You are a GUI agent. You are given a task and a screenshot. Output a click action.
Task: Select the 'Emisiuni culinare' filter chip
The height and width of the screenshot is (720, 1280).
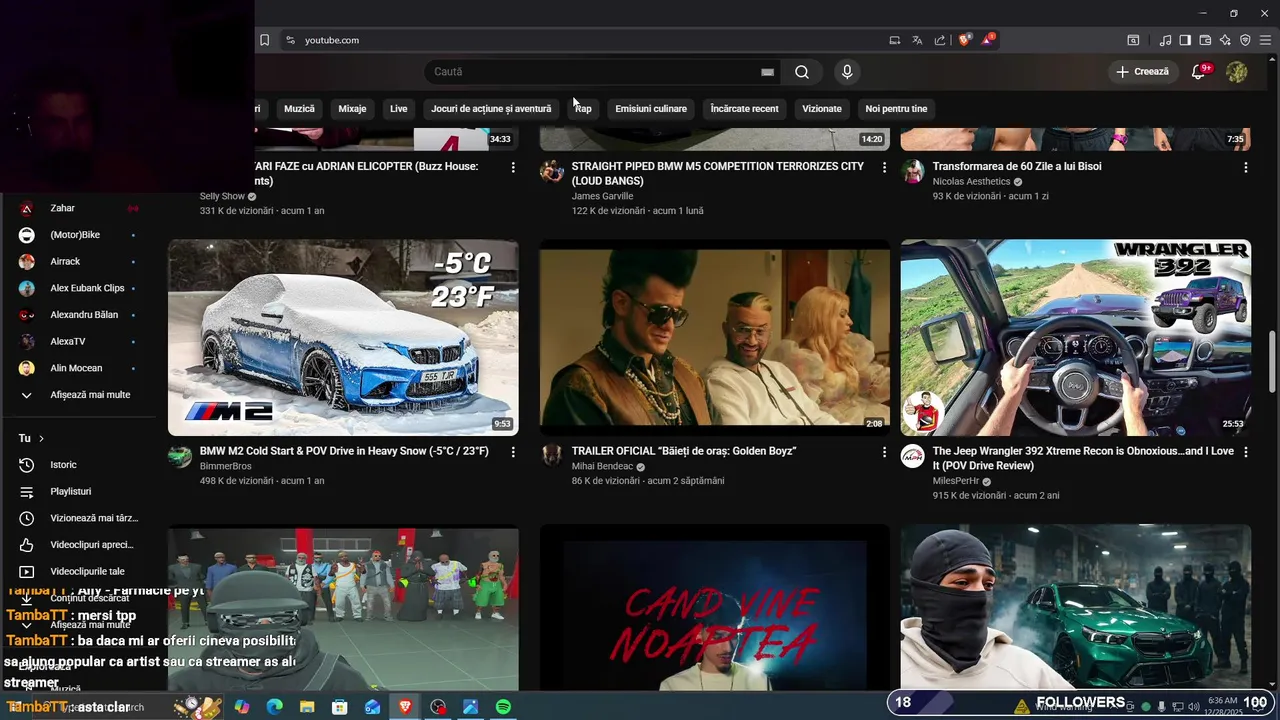[651, 109]
